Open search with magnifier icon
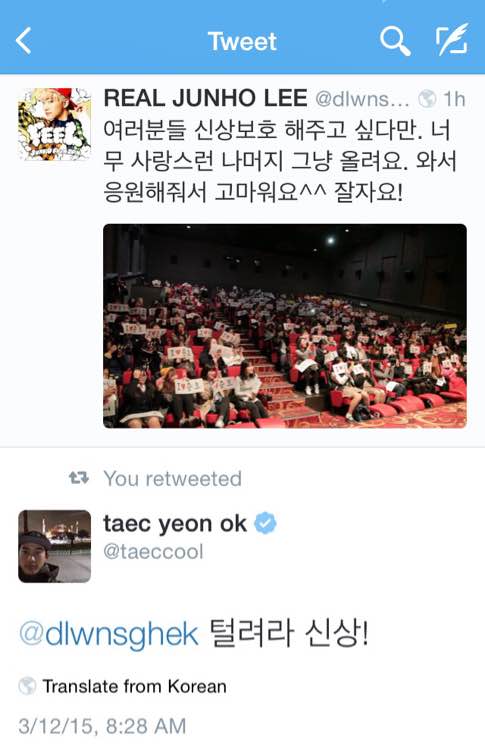This screenshot has width=485, height=750. click(395, 41)
